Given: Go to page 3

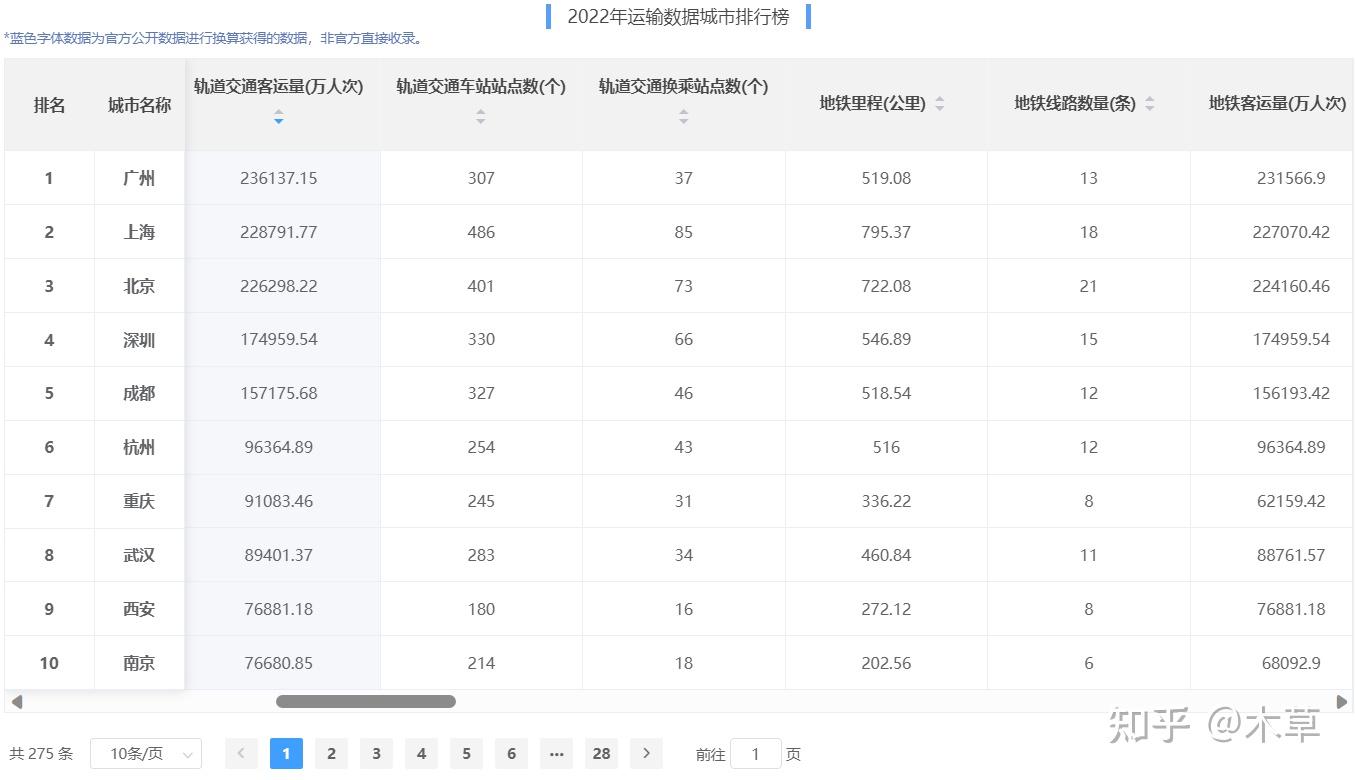Looking at the screenshot, I should point(376,754).
